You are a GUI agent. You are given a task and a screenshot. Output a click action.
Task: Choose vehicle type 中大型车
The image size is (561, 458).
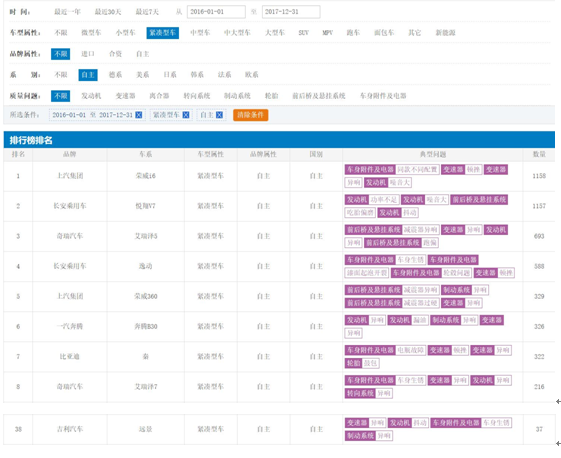tap(237, 33)
